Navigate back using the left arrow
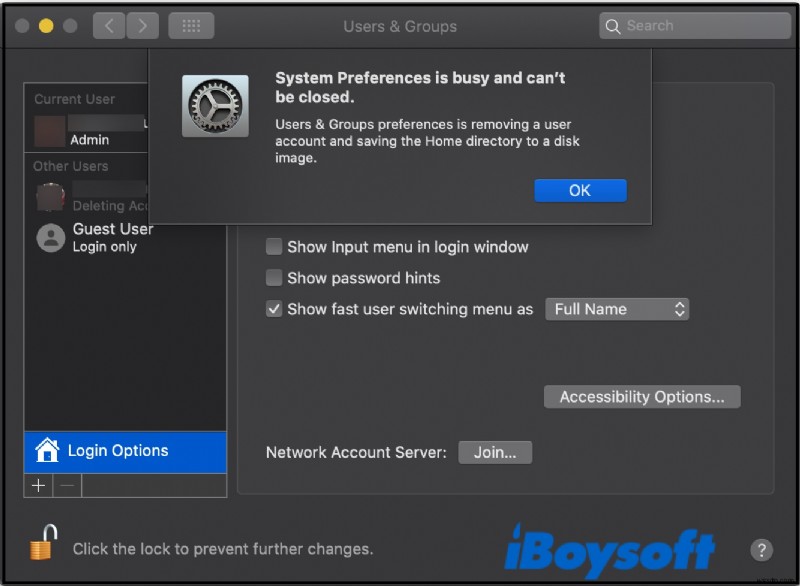The image size is (800, 586). click(x=109, y=25)
